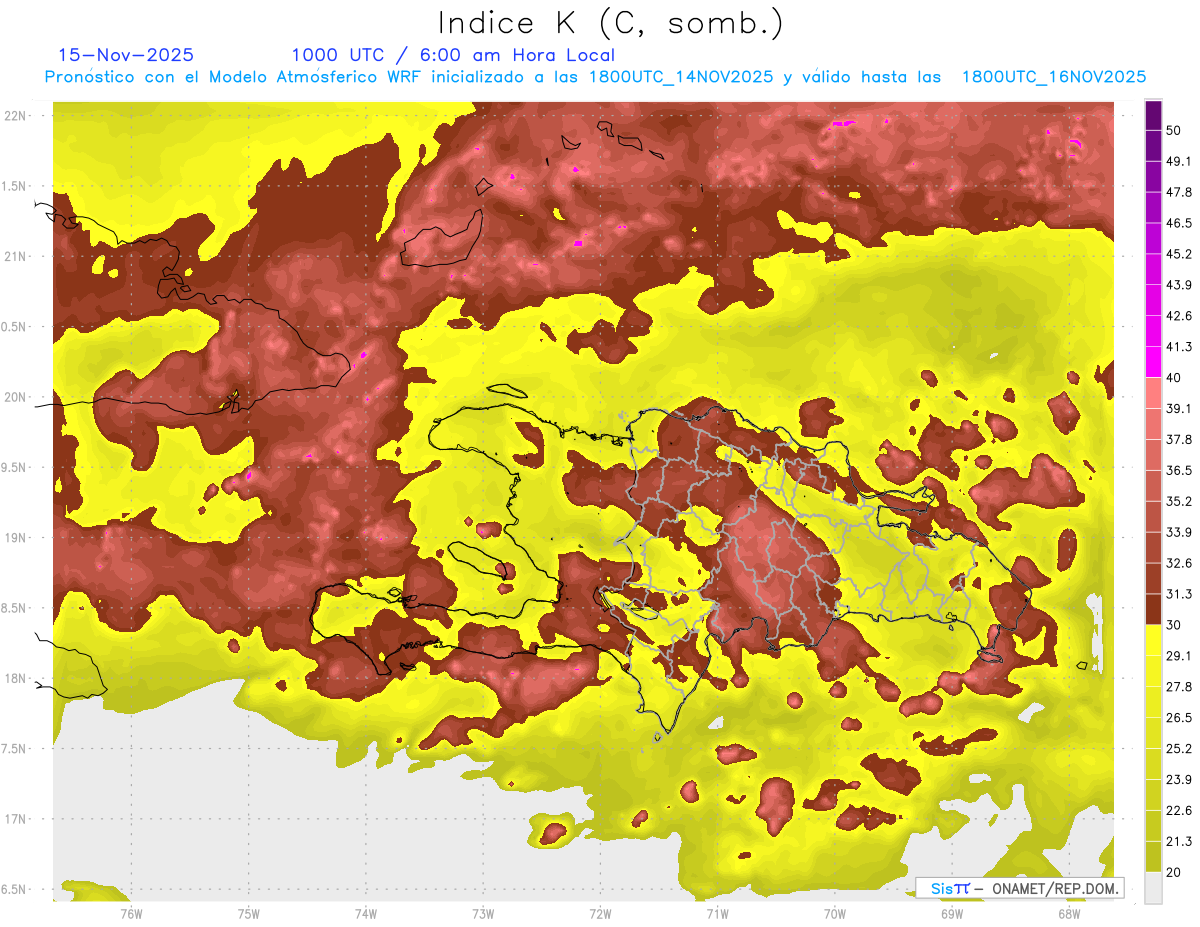Click the '76W' longitude label
1200x927 pixels.
[x=131, y=913]
